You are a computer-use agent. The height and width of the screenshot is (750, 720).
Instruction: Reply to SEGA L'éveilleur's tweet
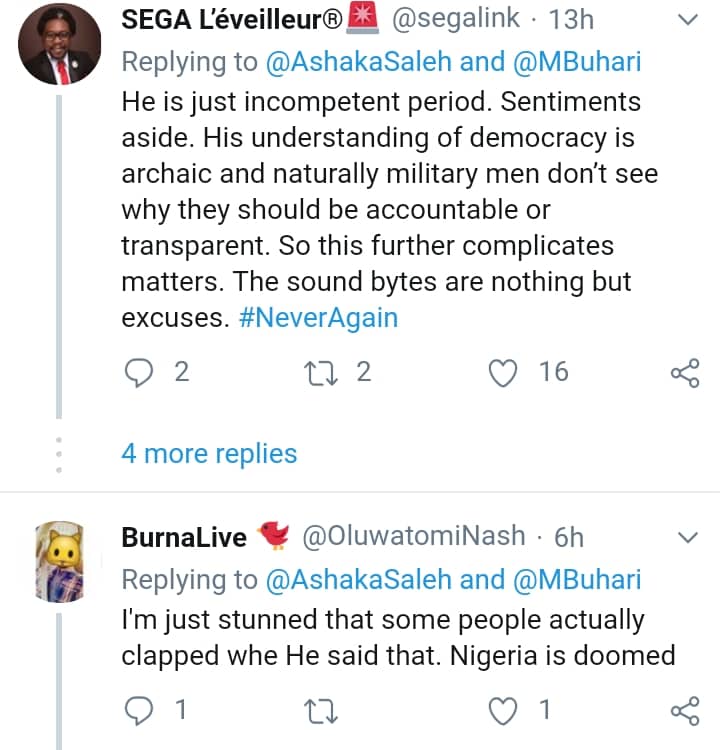138,373
